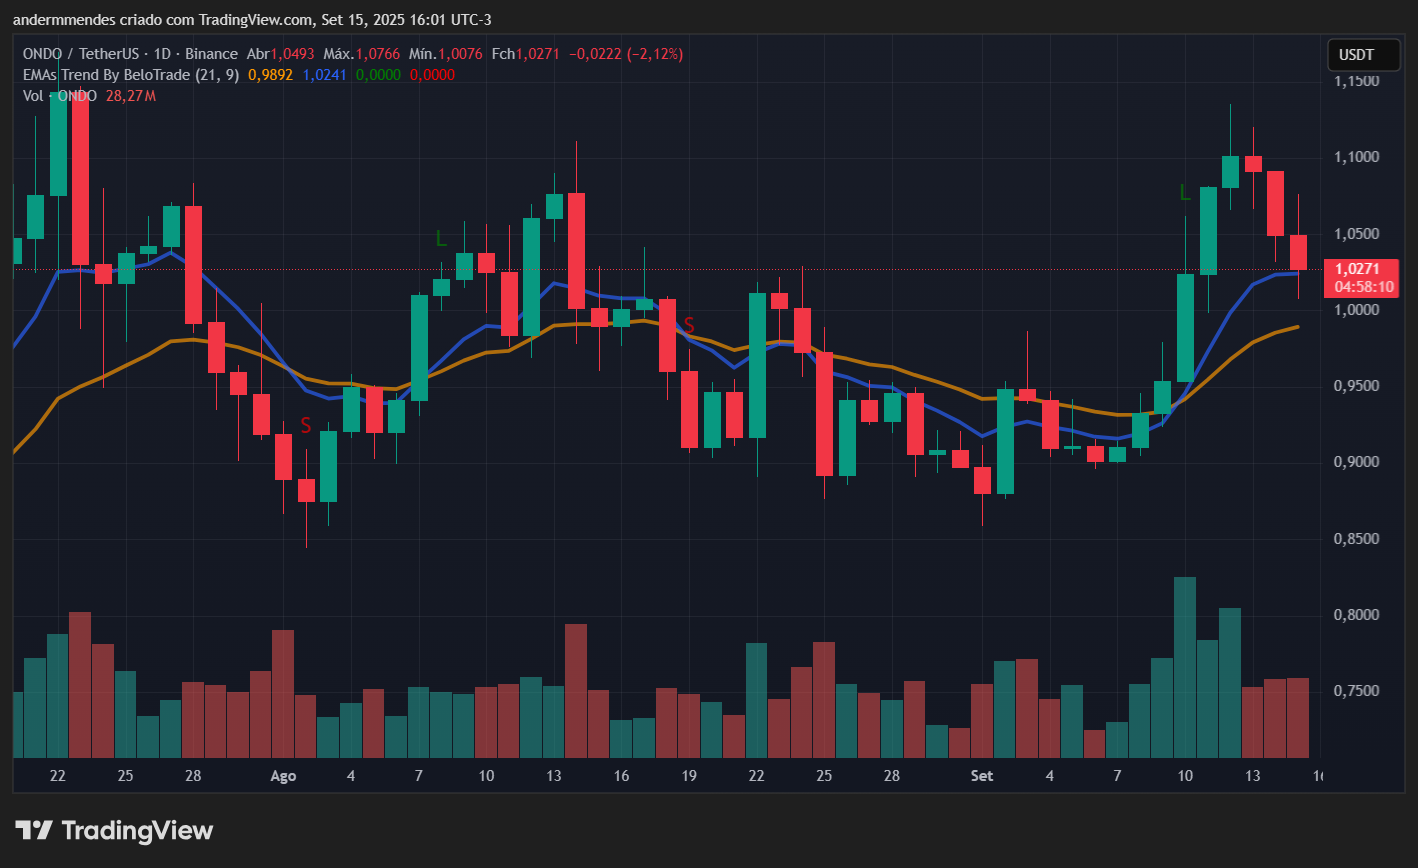Click the green L signal marker near September 10
Viewport: 1418px width, 868px height.
point(1185,193)
